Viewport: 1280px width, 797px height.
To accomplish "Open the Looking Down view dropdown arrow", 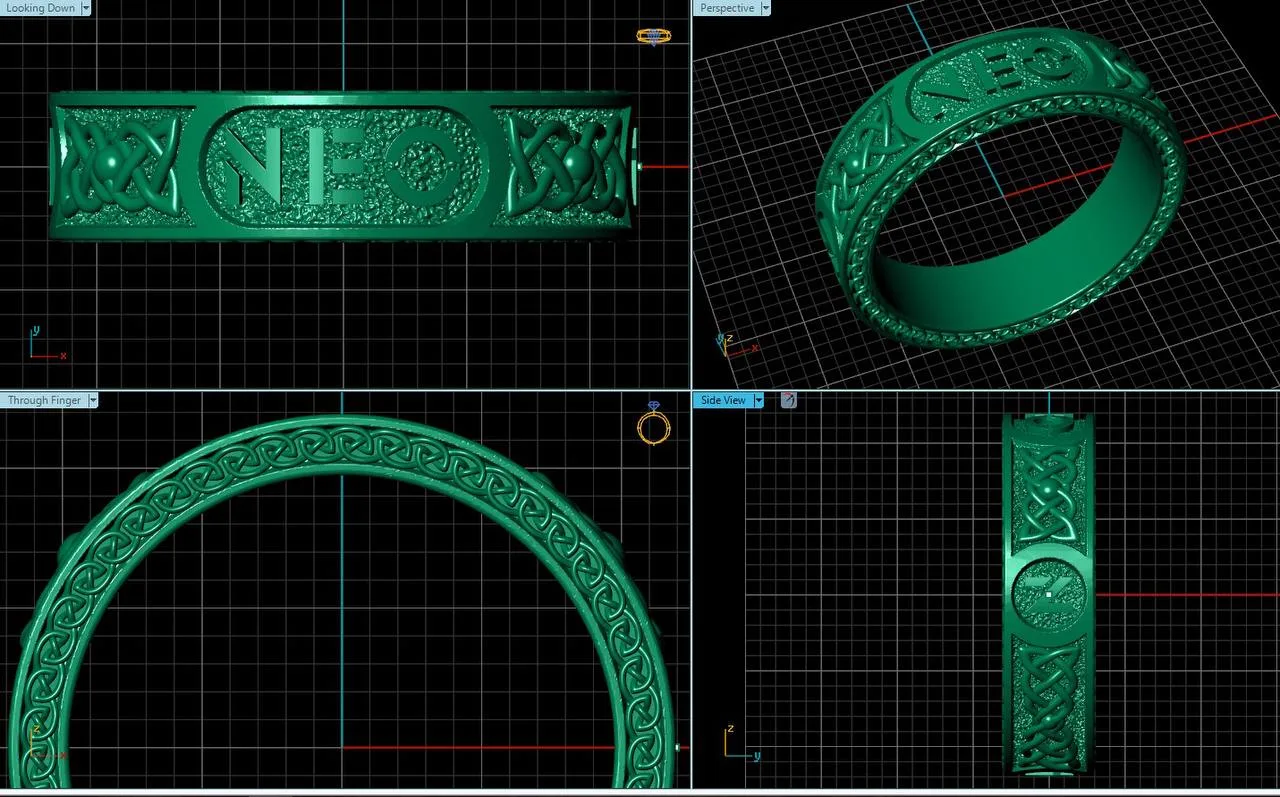I will coord(86,8).
